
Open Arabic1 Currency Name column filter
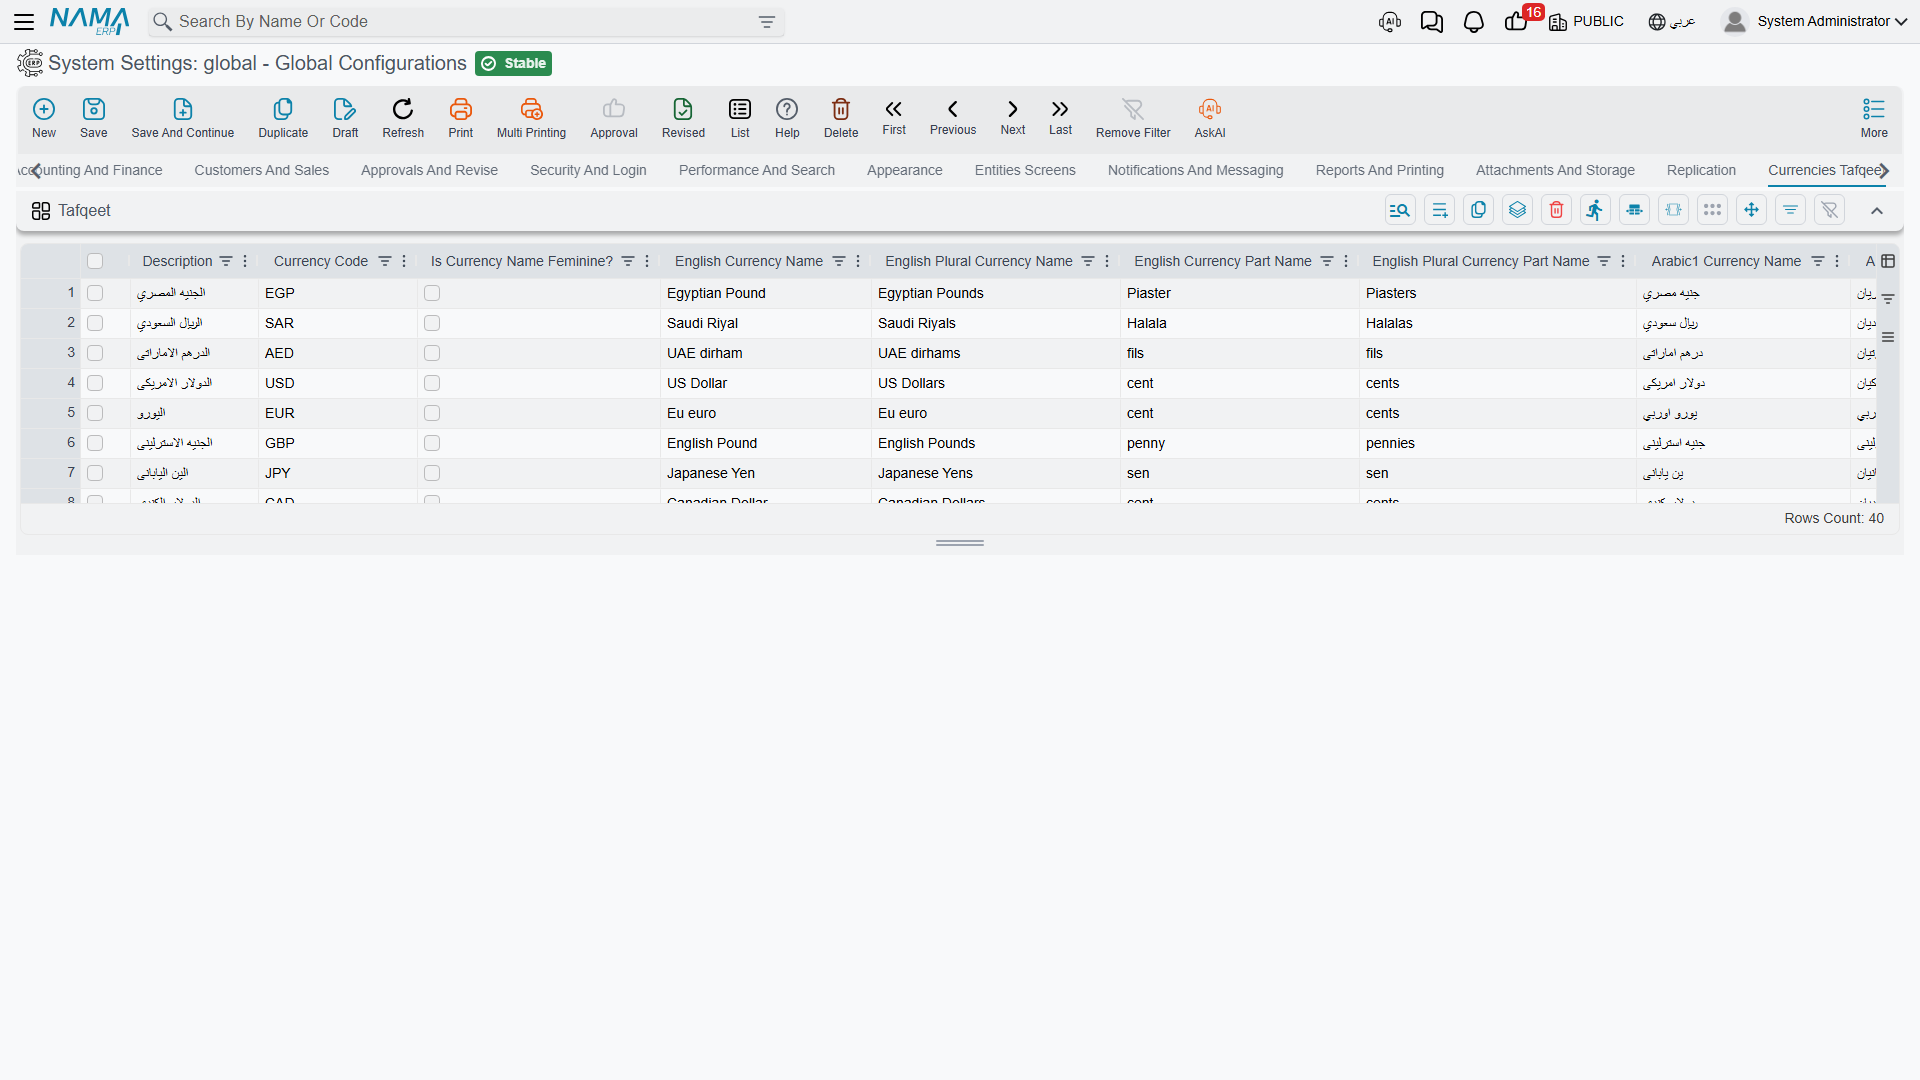pyautogui.click(x=1818, y=261)
